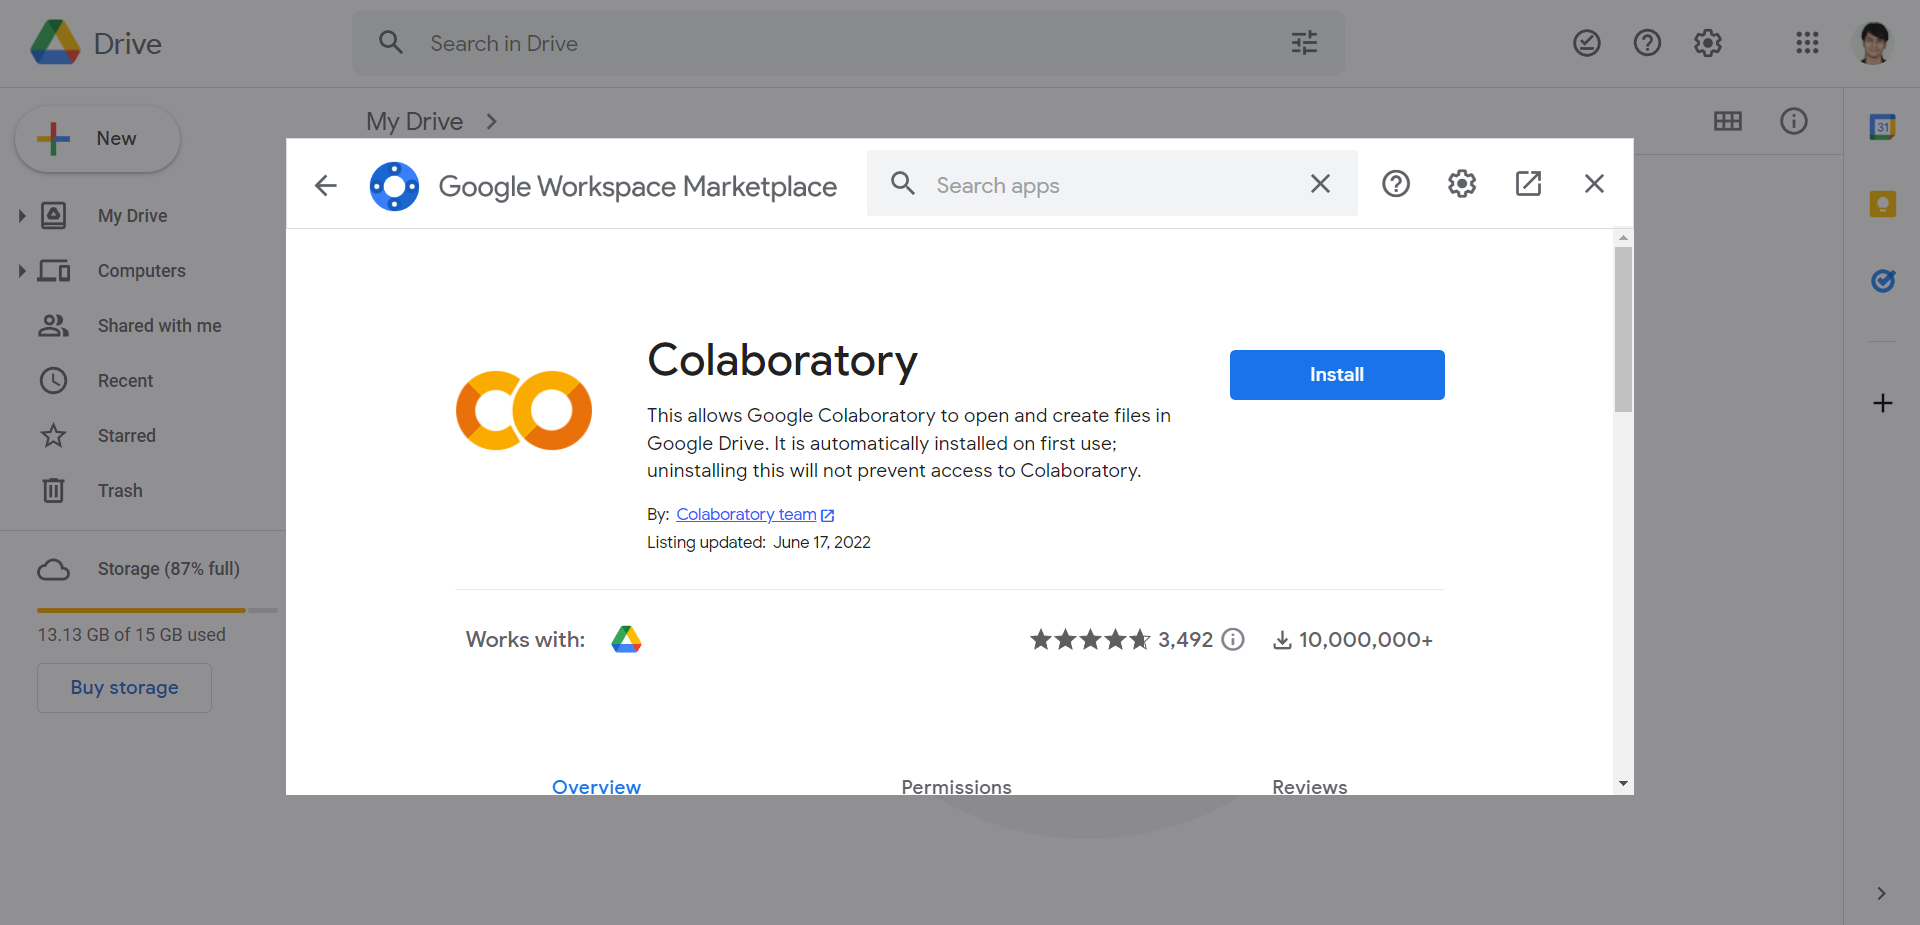Install the Colaboratory app
The width and height of the screenshot is (1920, 925).
[x=1336, y=374]
